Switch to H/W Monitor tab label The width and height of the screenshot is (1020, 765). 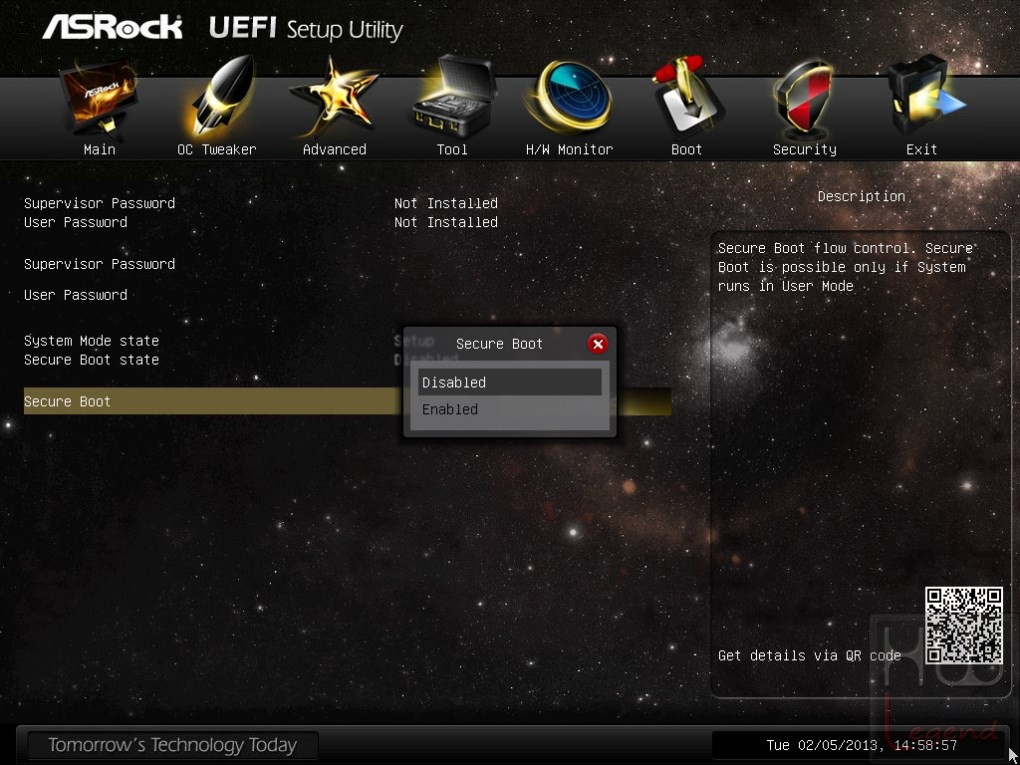click(x=569, y=150)
